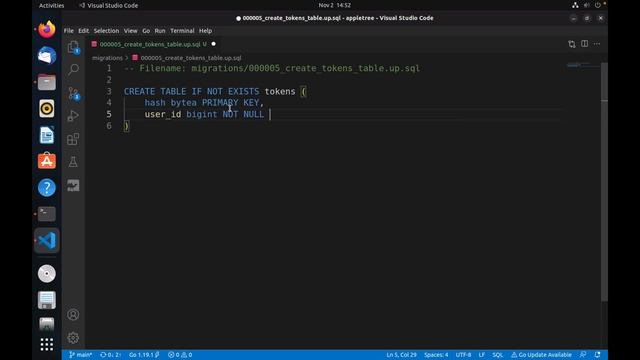Synchronize changes in status bar
The height and width of the screenshot is (360, 640).
[111, 355]
